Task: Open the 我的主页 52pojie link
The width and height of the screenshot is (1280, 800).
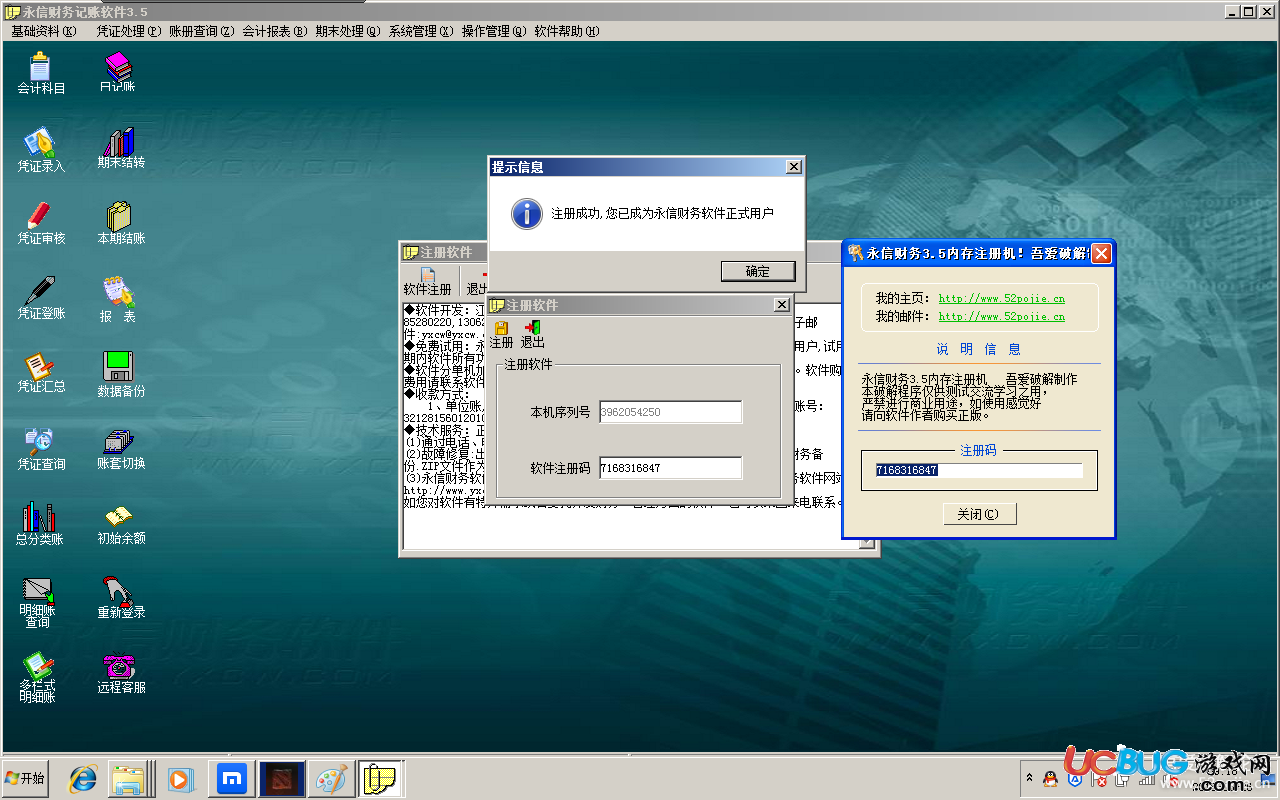Action: [x=1001, y=298]
